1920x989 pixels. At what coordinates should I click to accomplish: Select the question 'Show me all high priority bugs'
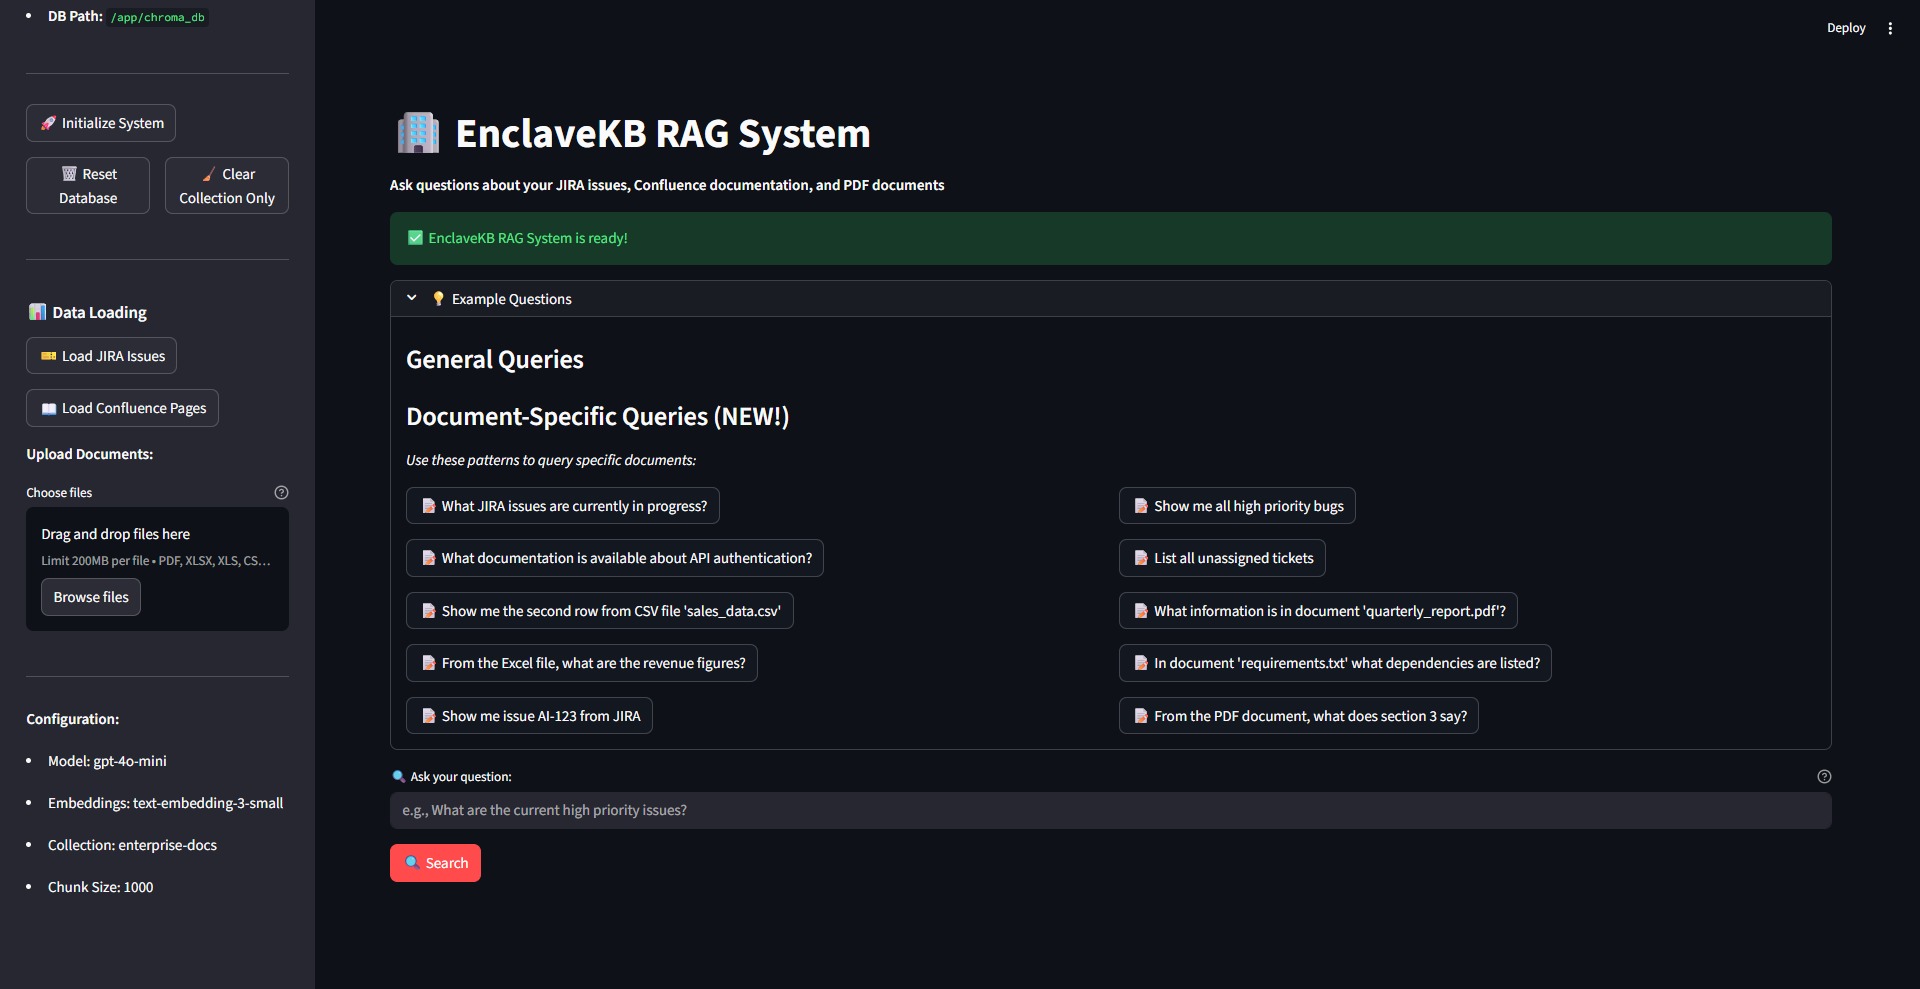[x=1236, y=505]
